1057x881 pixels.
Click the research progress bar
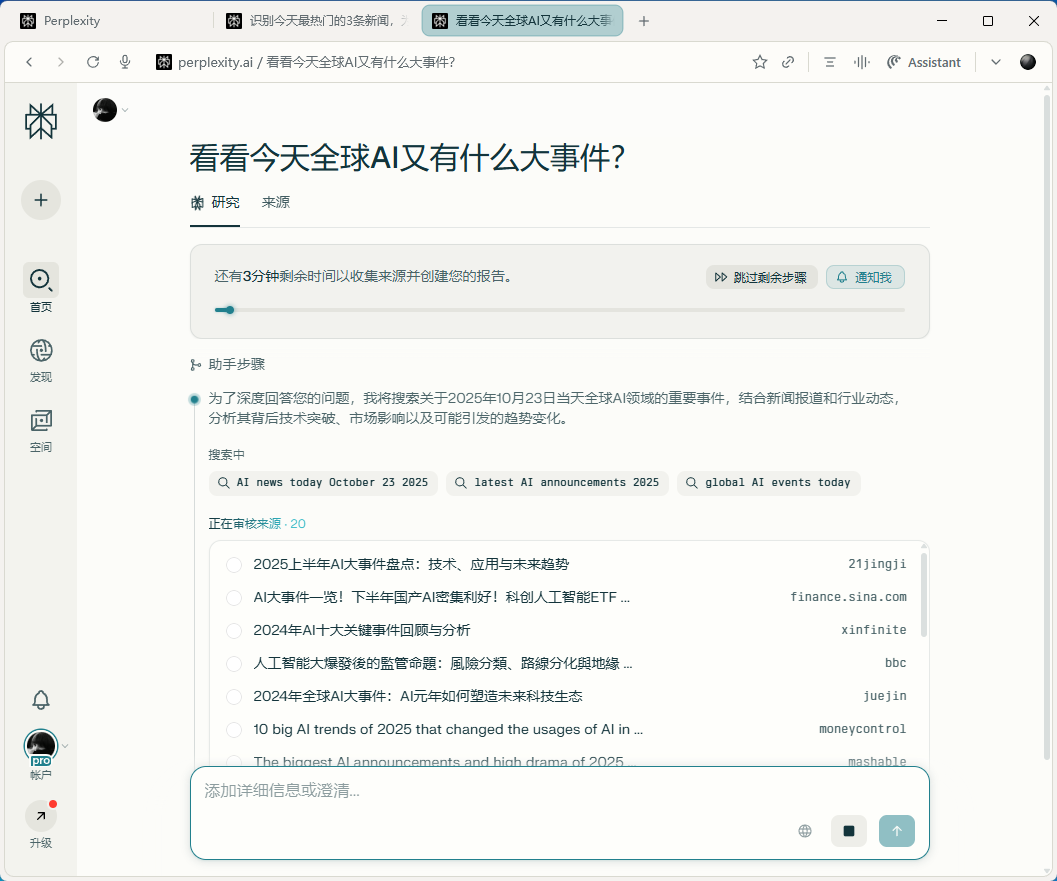click(x=560, y=310)
